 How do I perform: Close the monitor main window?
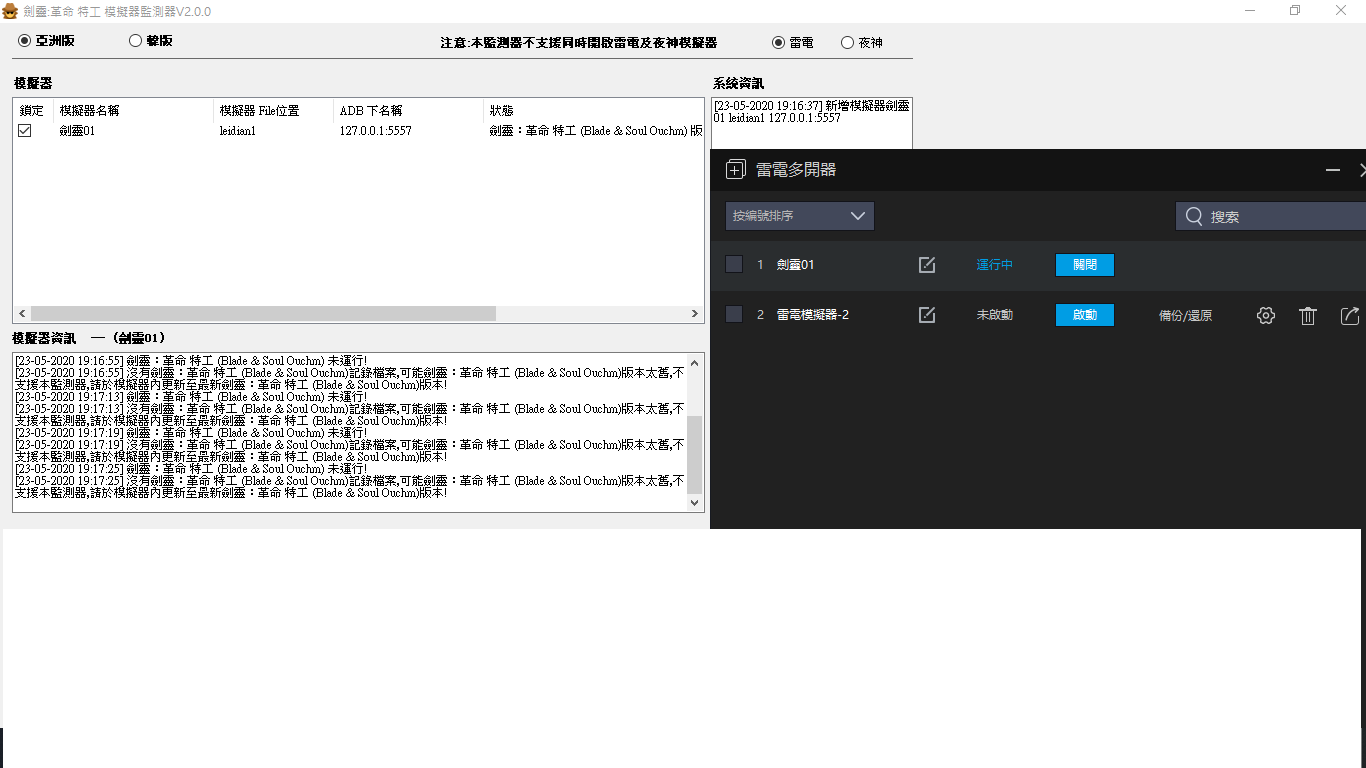[x=1341, y=10]
